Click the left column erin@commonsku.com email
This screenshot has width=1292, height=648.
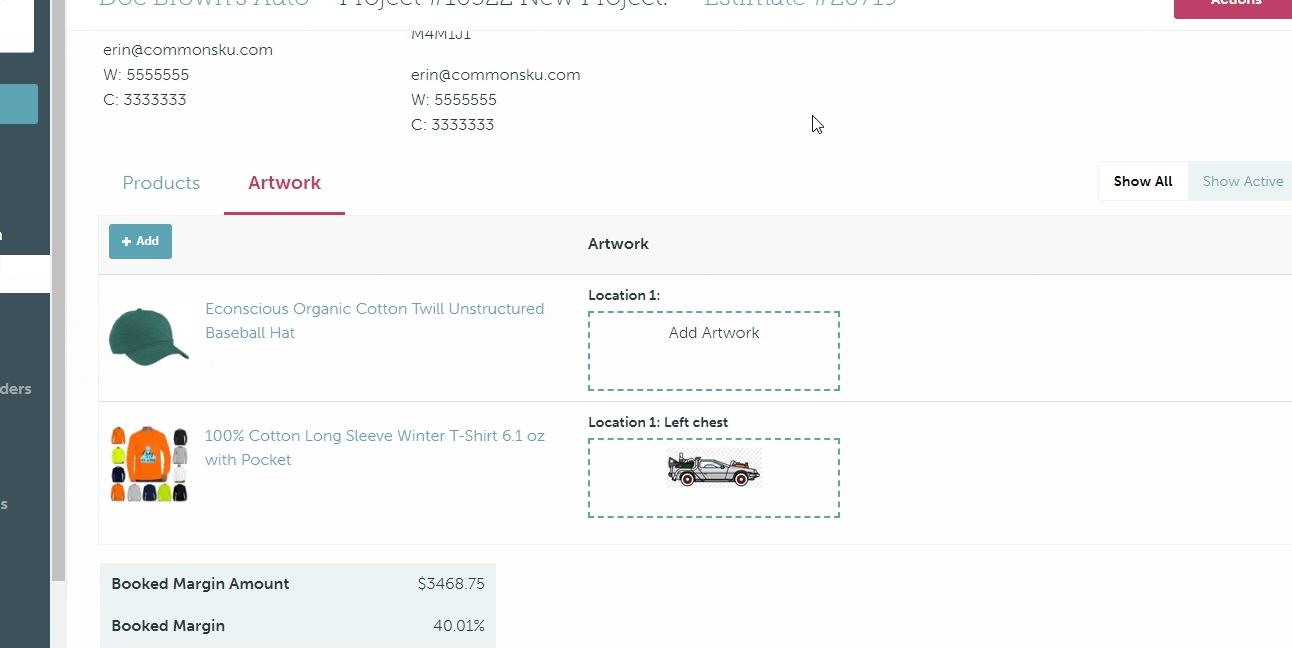188,50
